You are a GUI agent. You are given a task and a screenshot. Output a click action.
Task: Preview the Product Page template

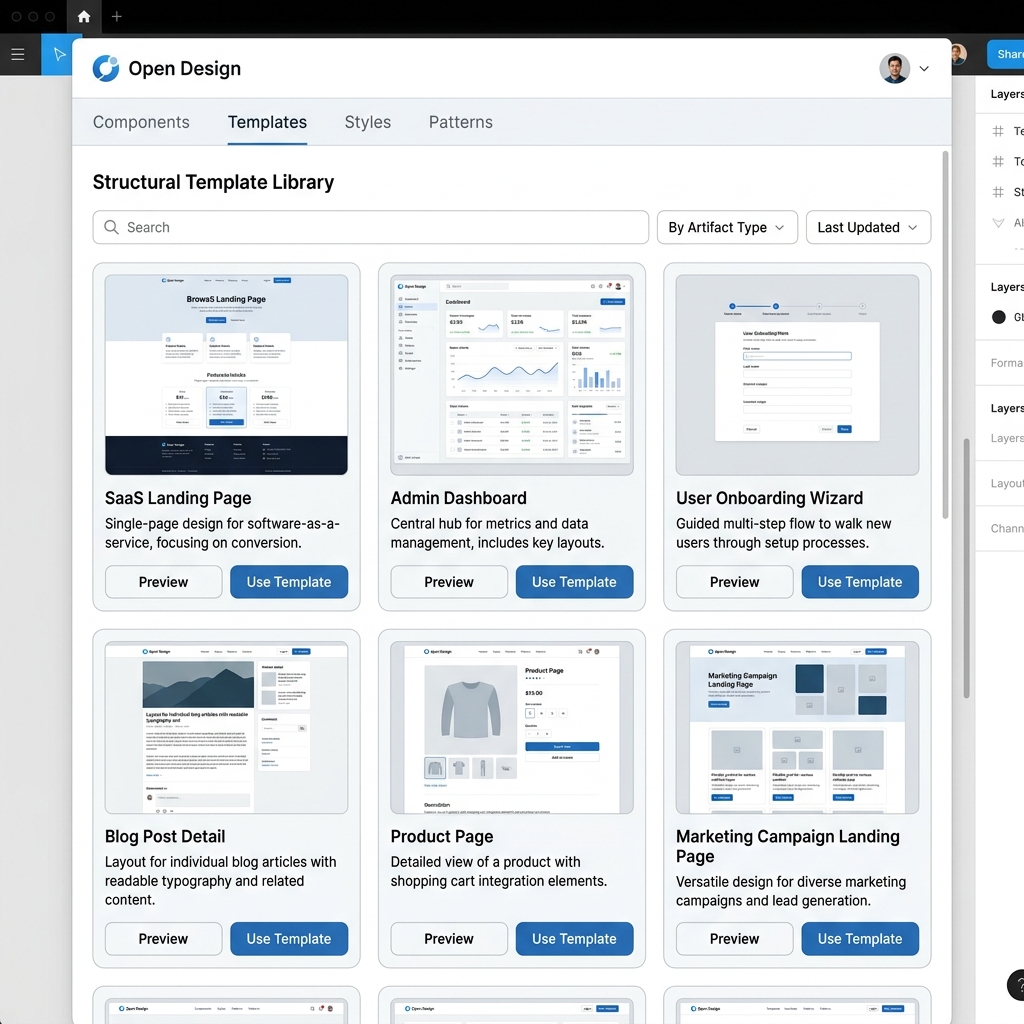(x=449, y=938)
